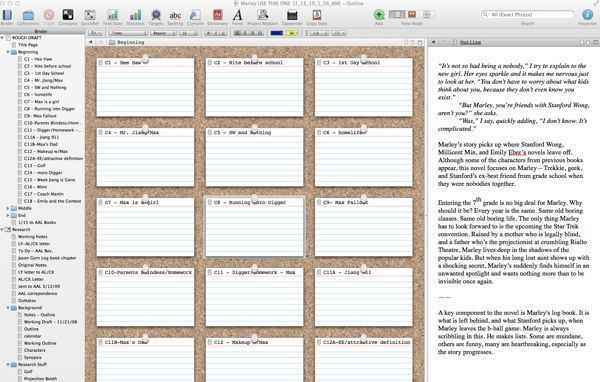Collapse the Background folder triangle

tap(8, 308)
